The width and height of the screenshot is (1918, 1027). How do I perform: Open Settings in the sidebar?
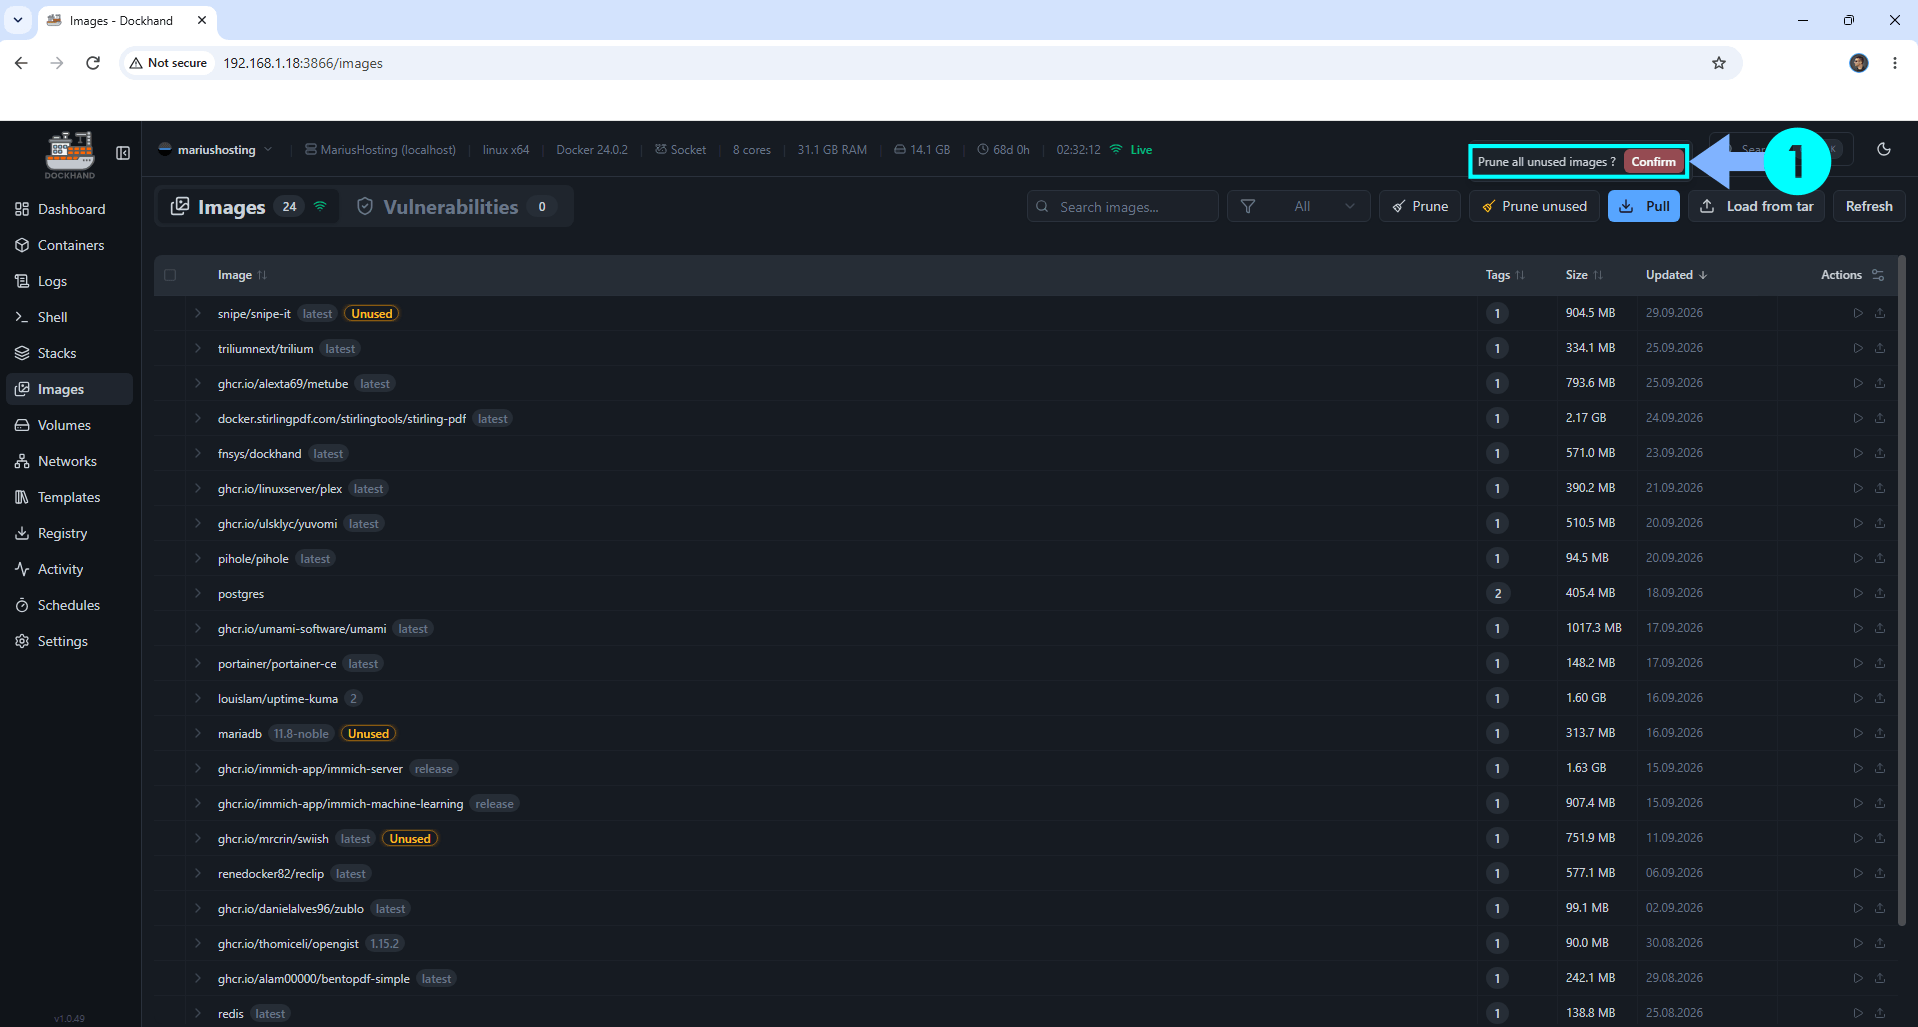point(70,641)
